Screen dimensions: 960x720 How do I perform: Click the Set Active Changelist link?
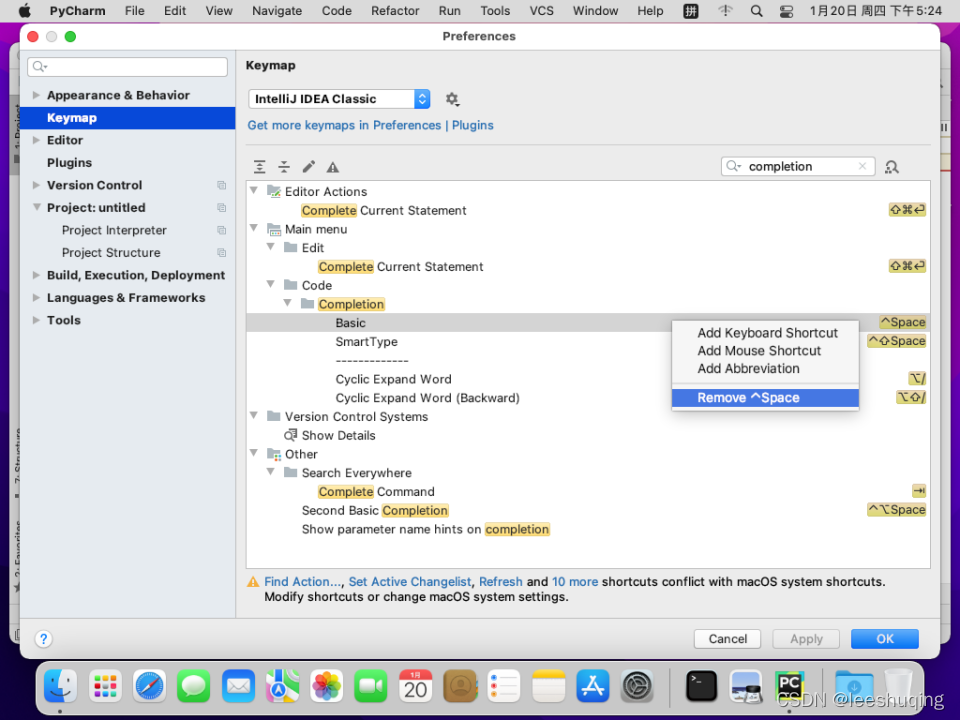410,582
